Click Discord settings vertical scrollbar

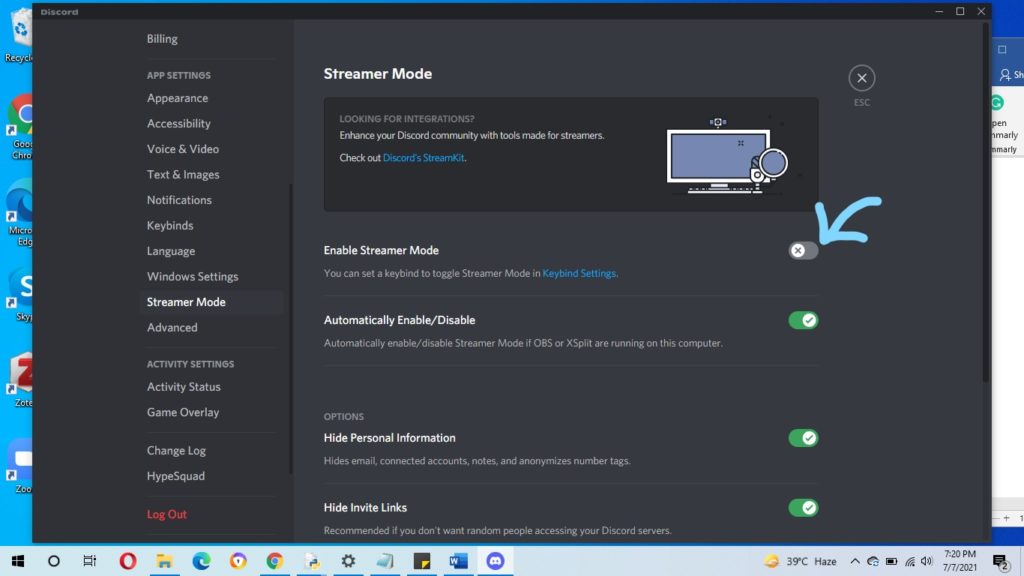(985, 204)
